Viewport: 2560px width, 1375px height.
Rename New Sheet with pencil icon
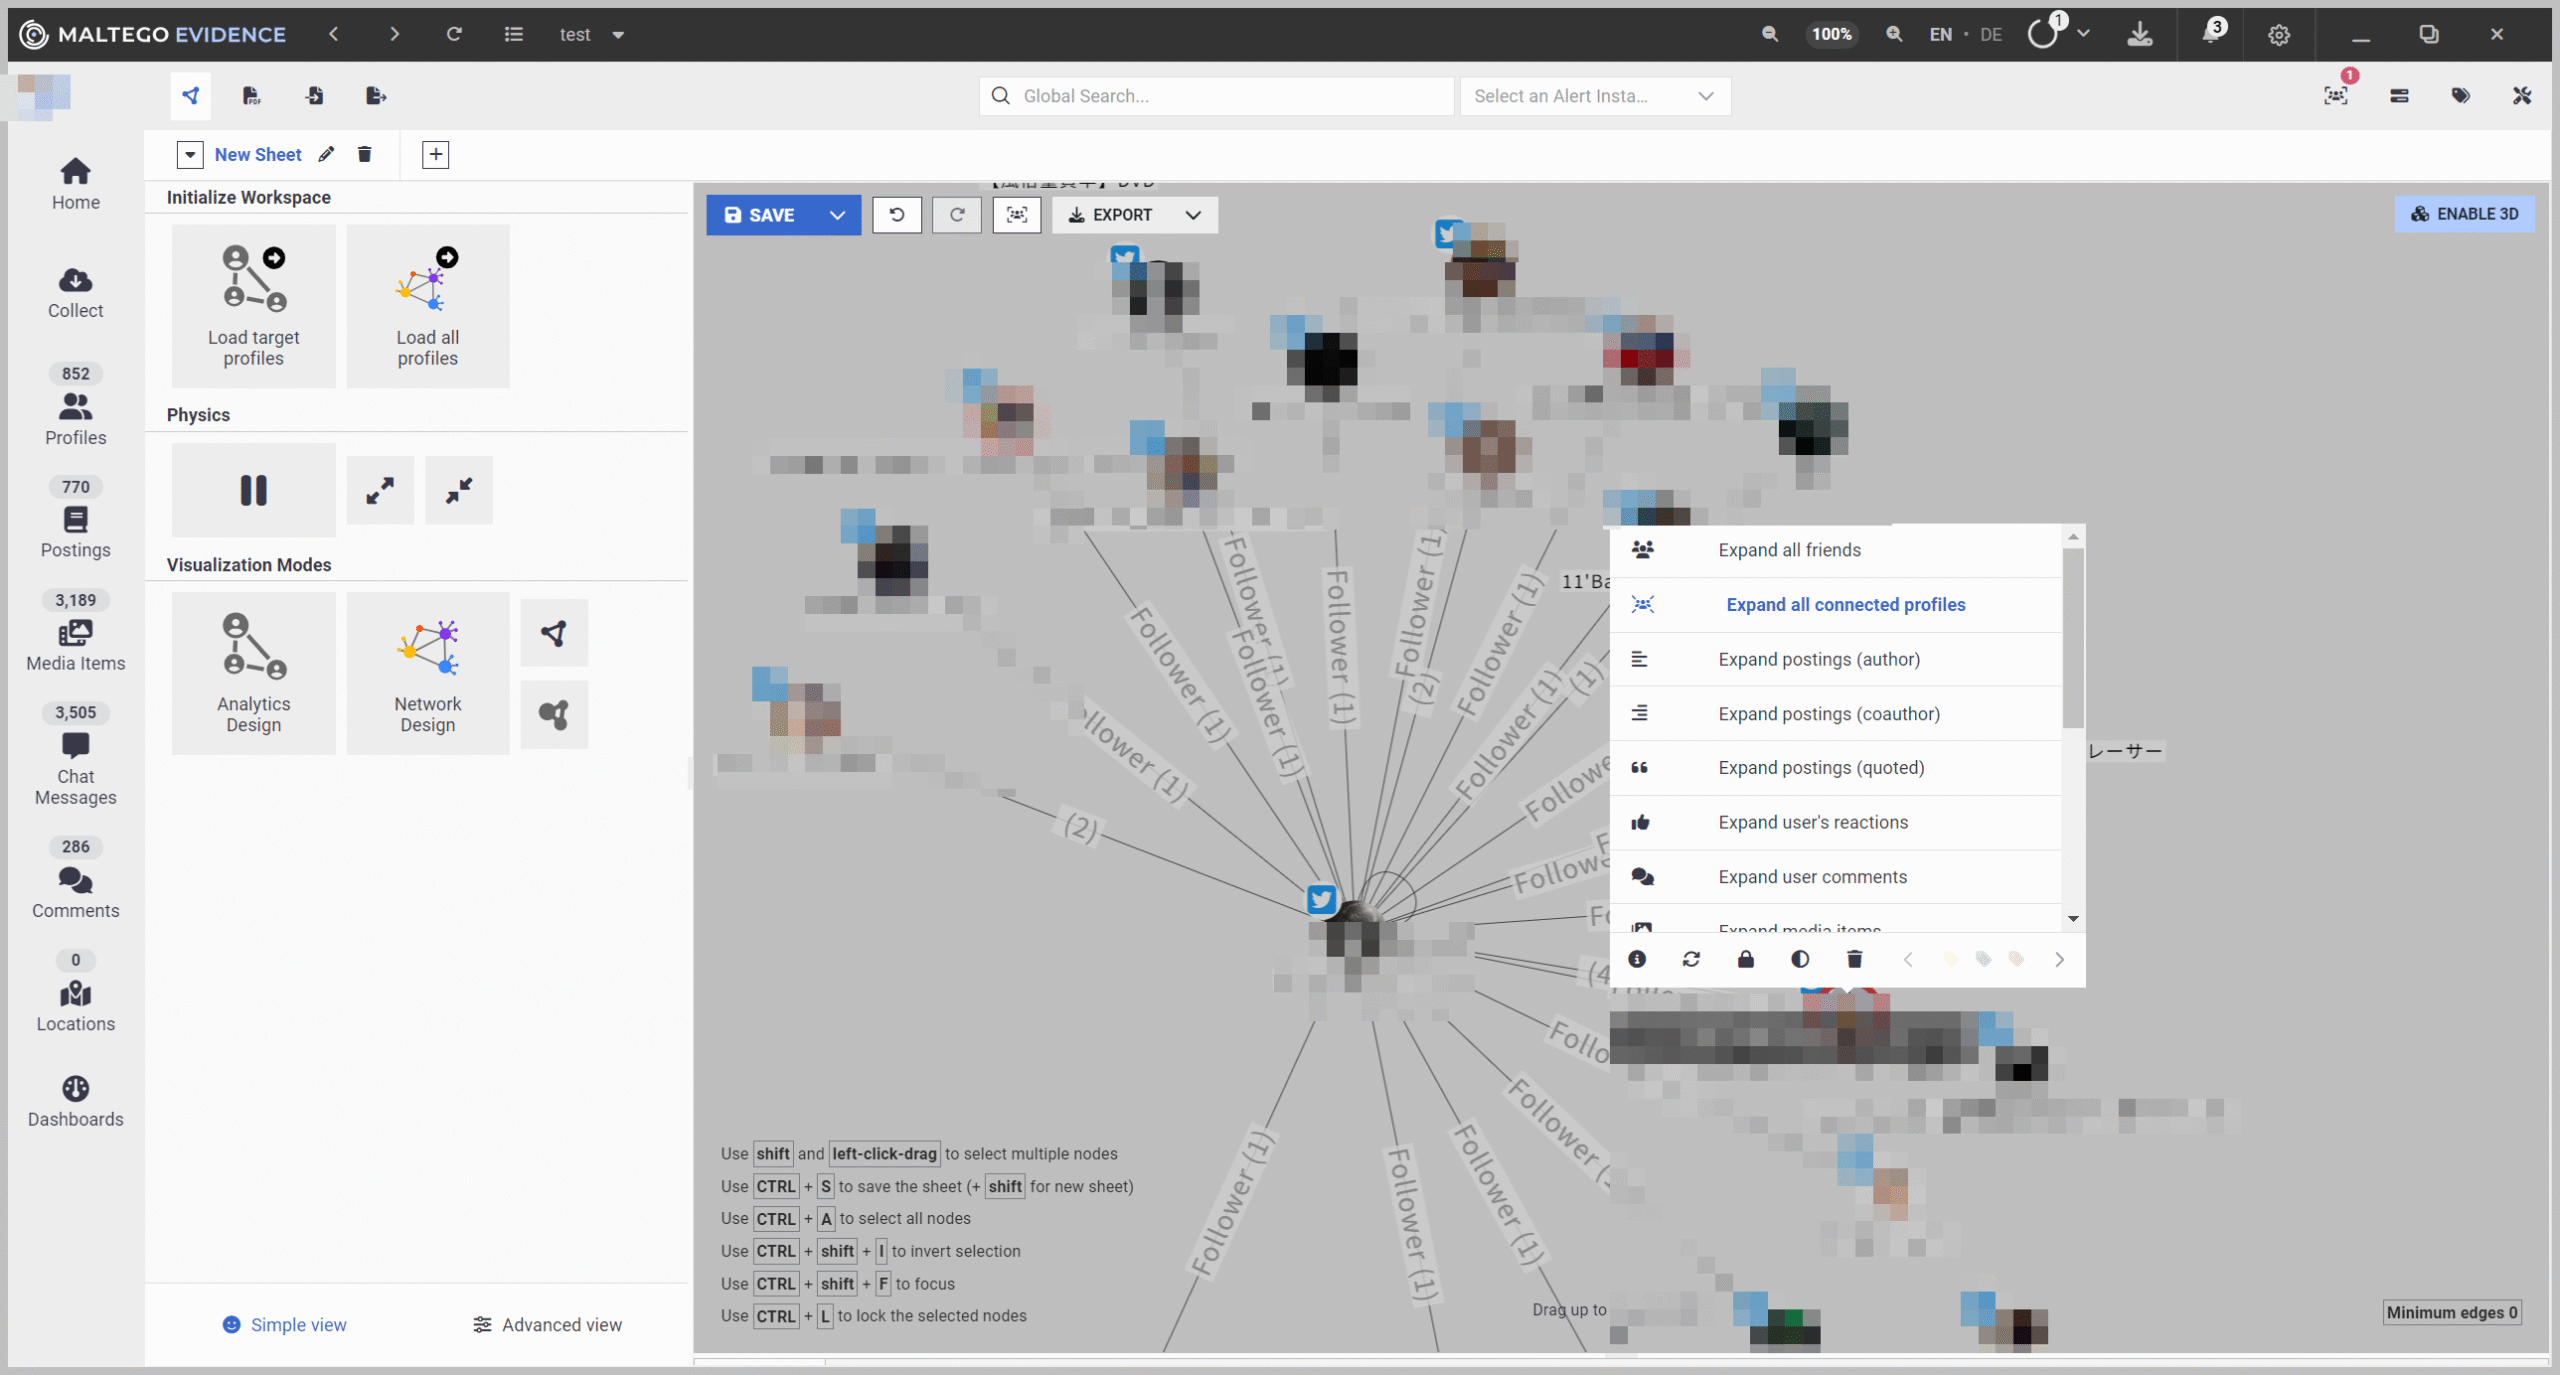[326, 154]
